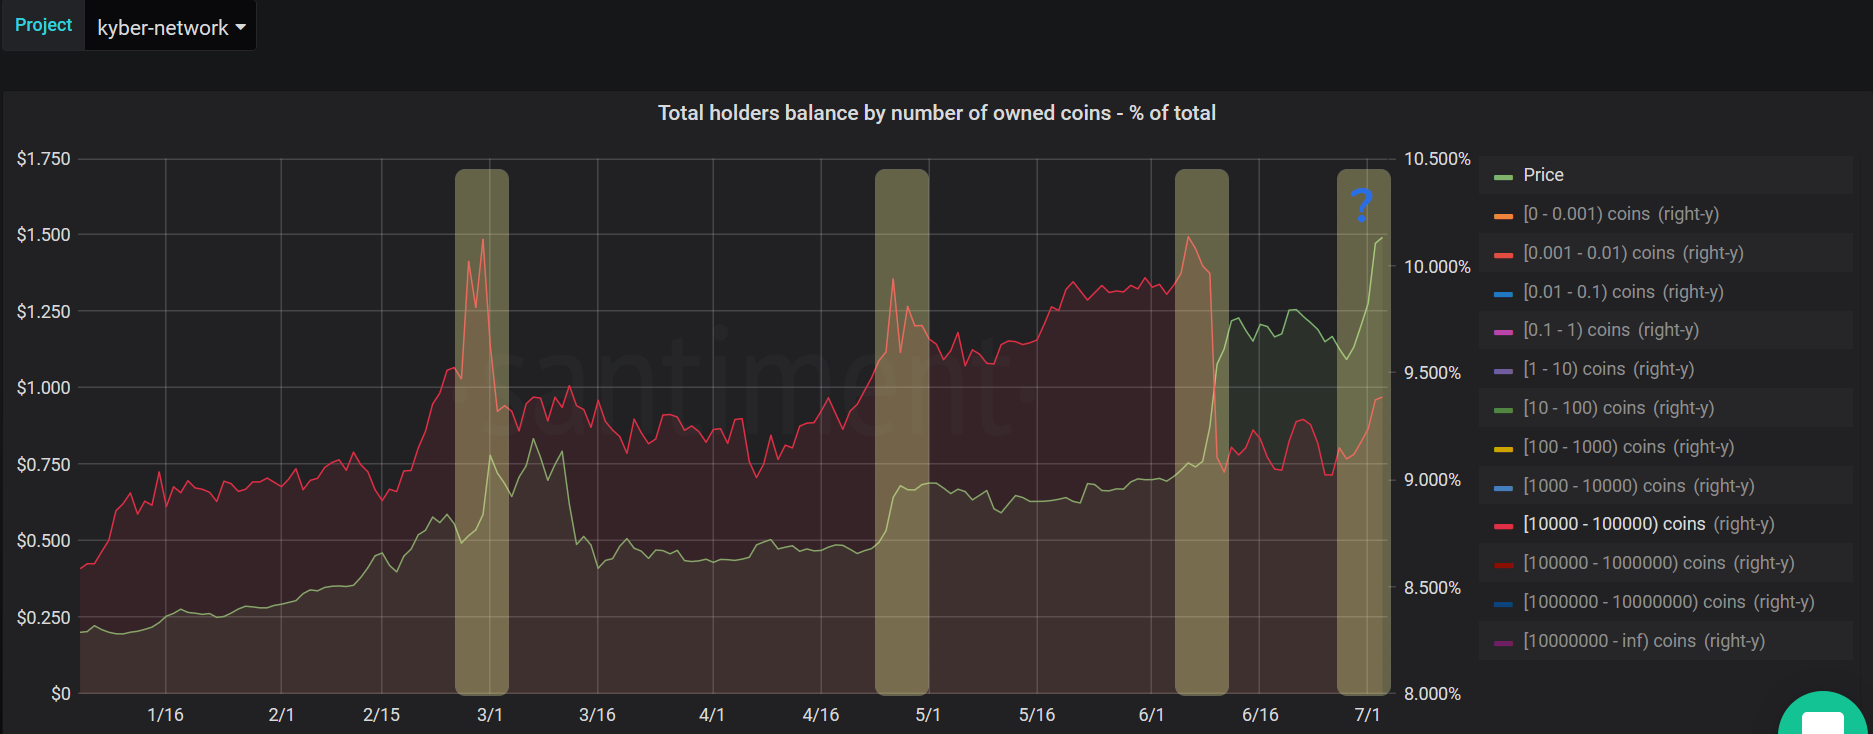This screenshot has height=734, width=1873.
Task: Click the 8.500% right axis label
Action: click(1432, 588)
